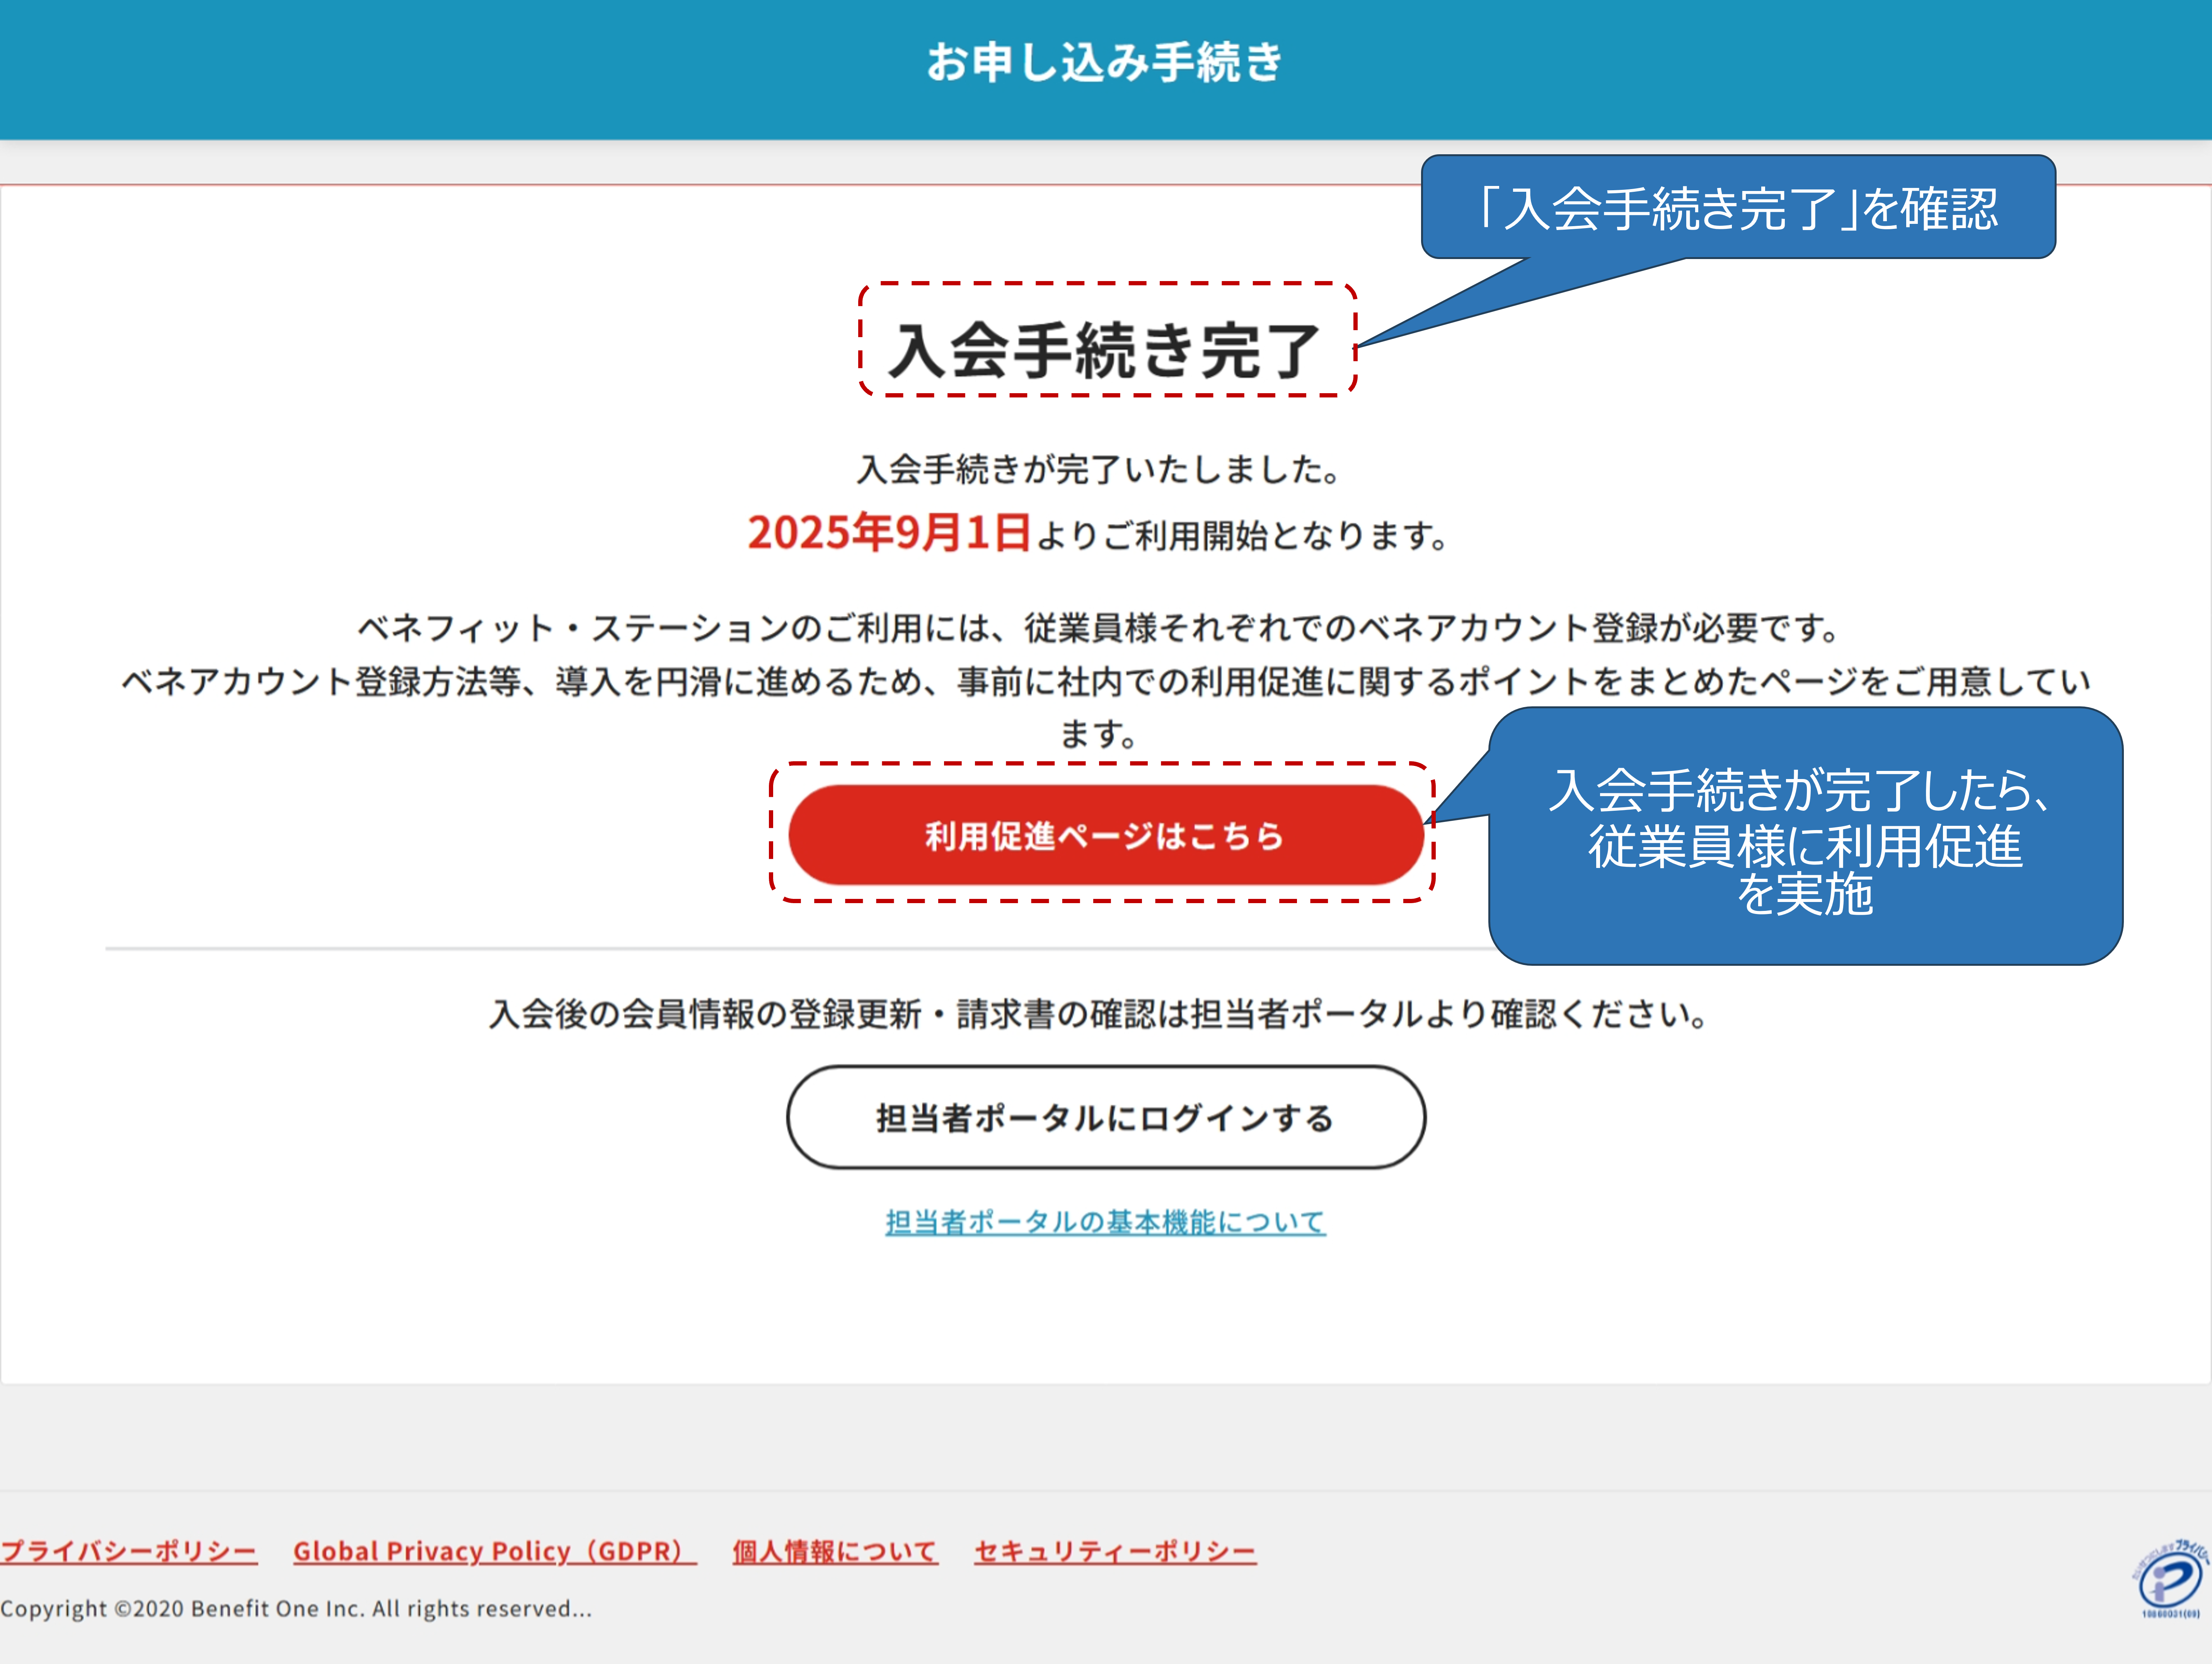Open Global Privacy Policy (GDPR) link
Image resolution: width=2212 pixels, height=1664 pixels.
[x=494, y=1551]
